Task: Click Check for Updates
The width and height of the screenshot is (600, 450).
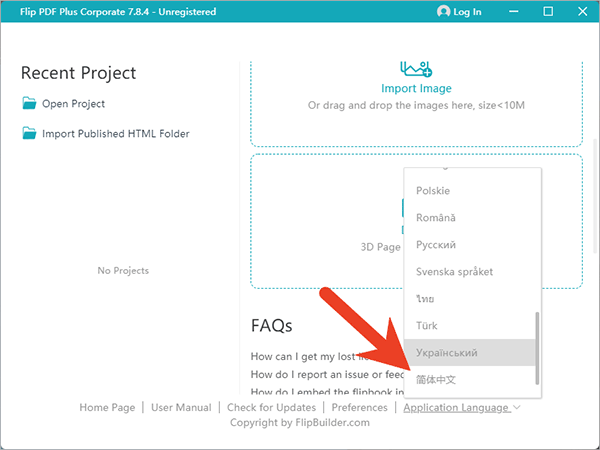Action: pyautogui.click(x=271, y=408)
